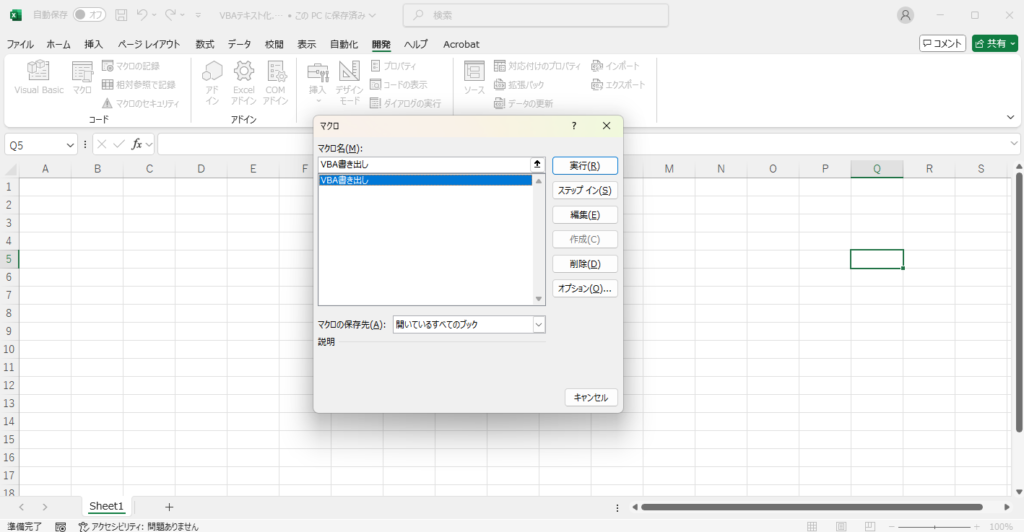
Task: Expand the Name Box dropdown arrow
Action: (x=70, y=145)
